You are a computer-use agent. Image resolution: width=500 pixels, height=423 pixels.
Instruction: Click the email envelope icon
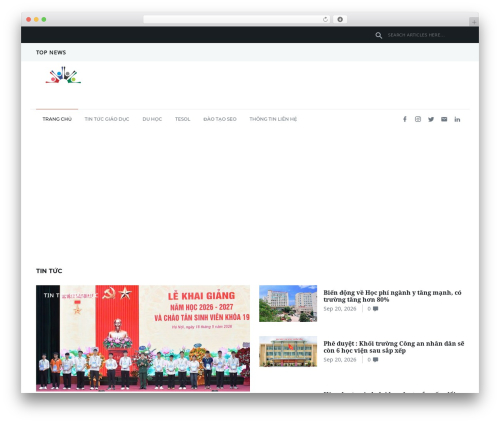point(444,119)
